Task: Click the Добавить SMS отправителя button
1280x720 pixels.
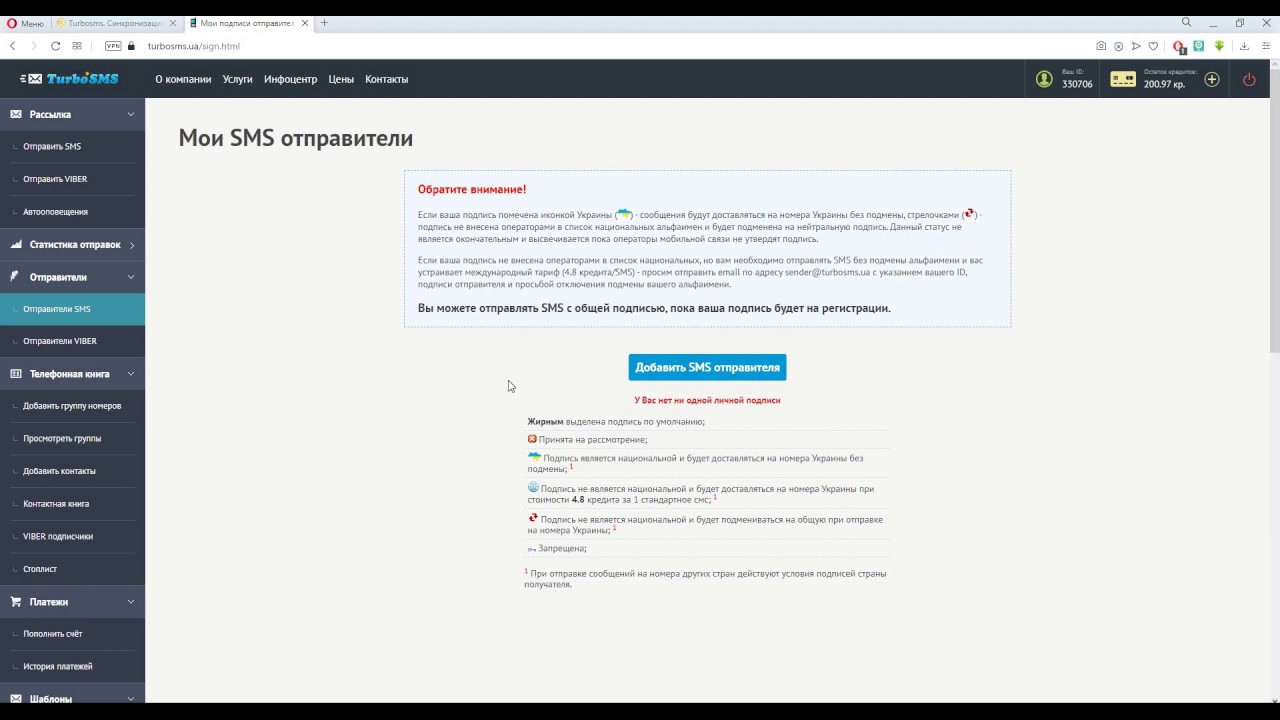Action: coord(707,367)
